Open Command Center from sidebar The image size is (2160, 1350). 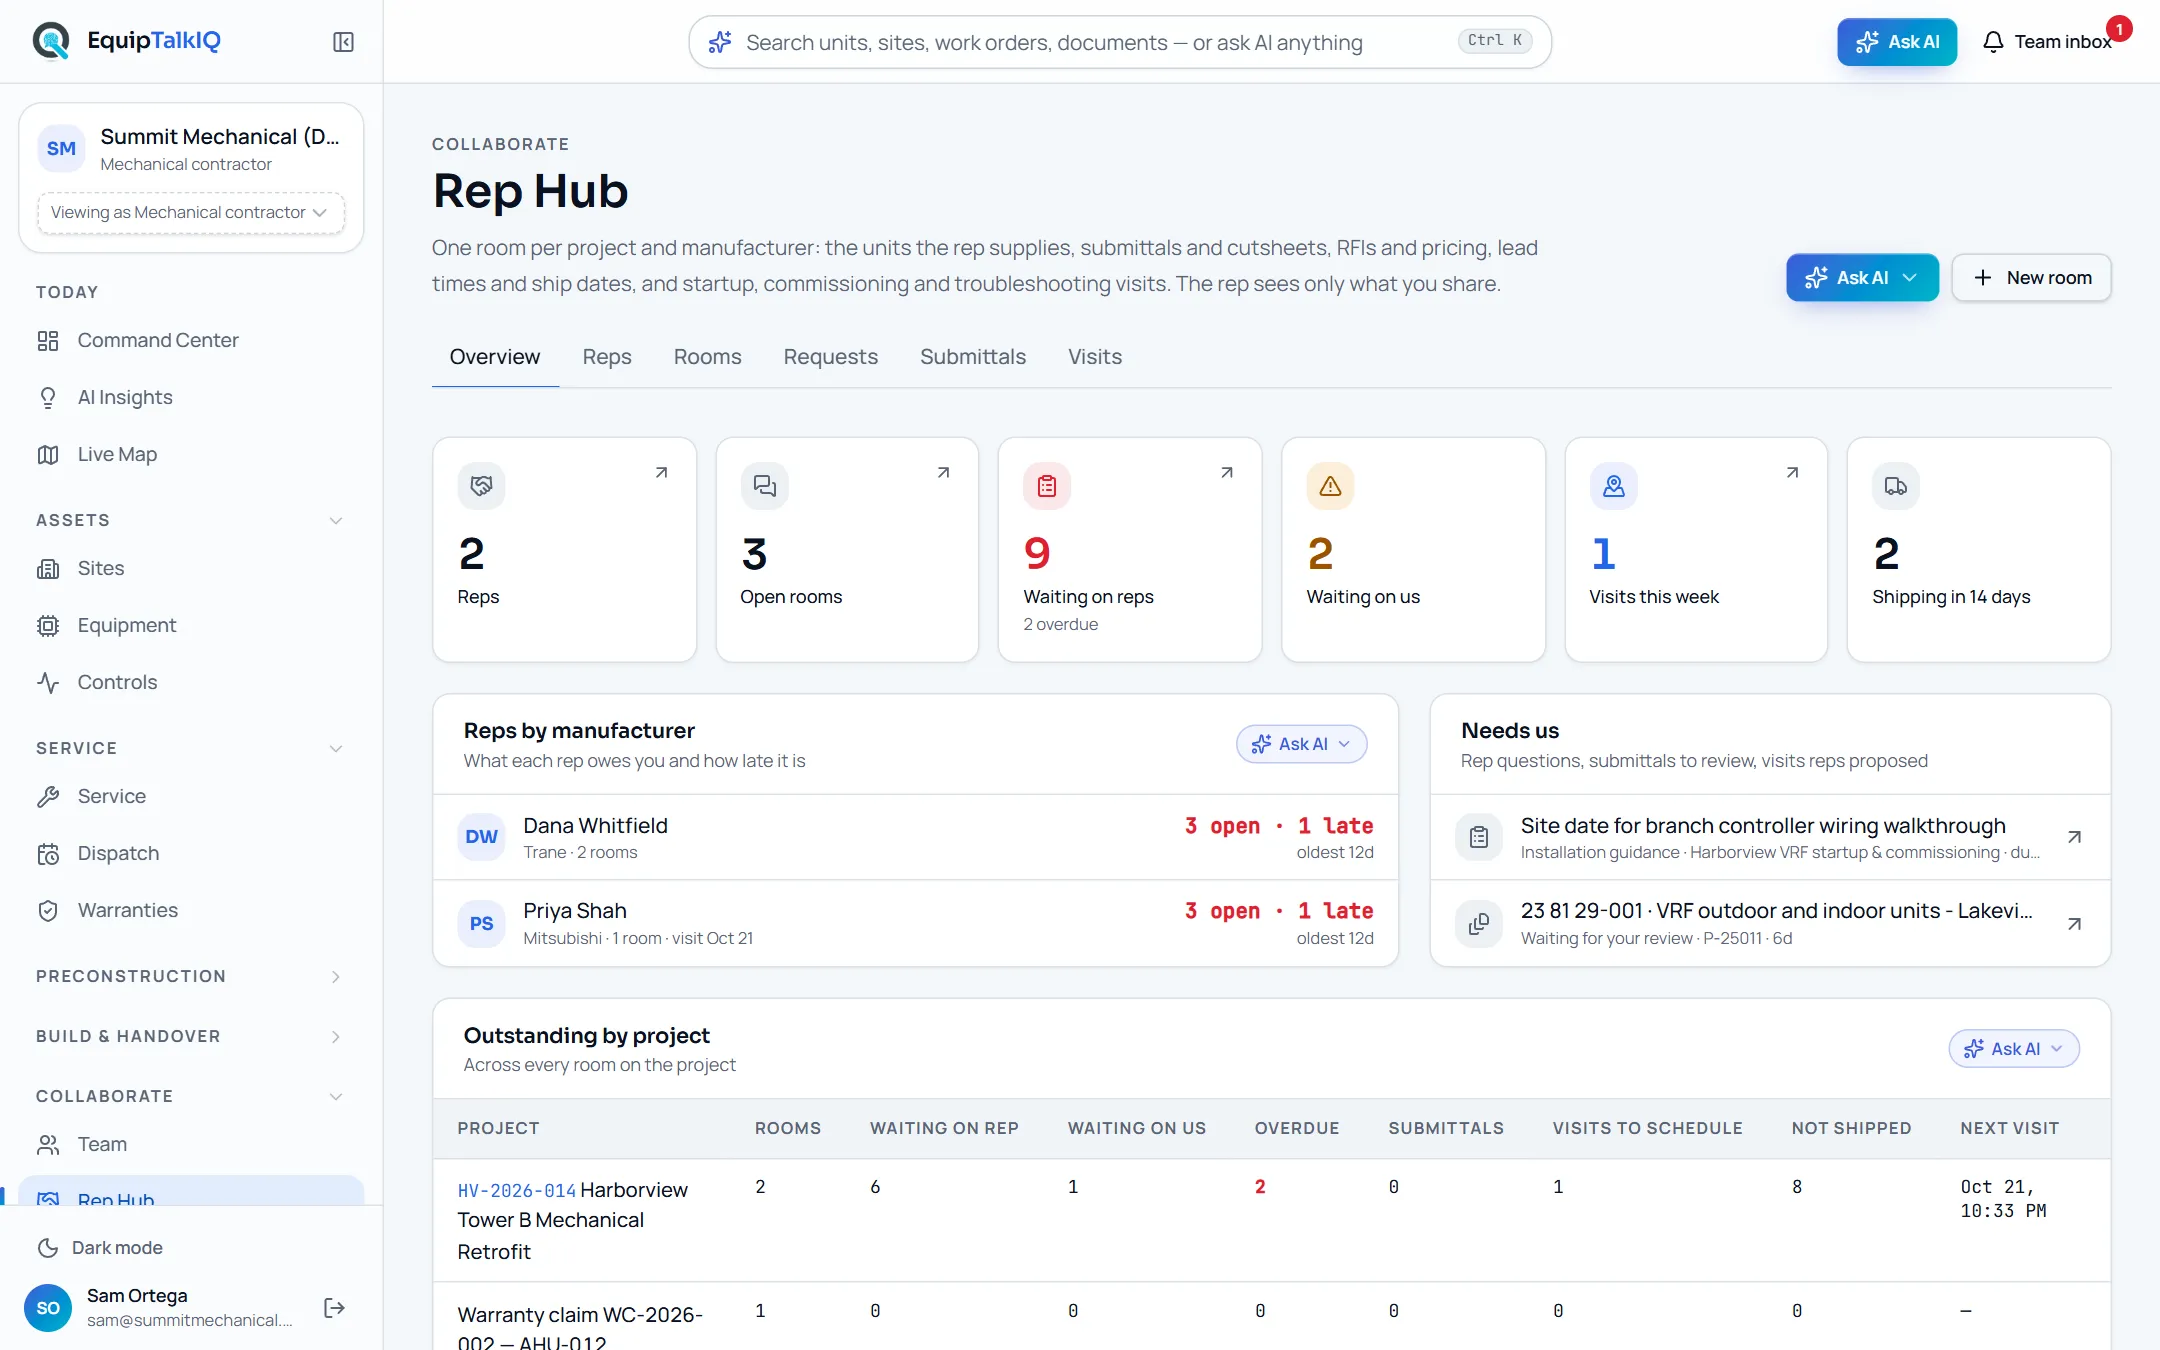[191, 340]
